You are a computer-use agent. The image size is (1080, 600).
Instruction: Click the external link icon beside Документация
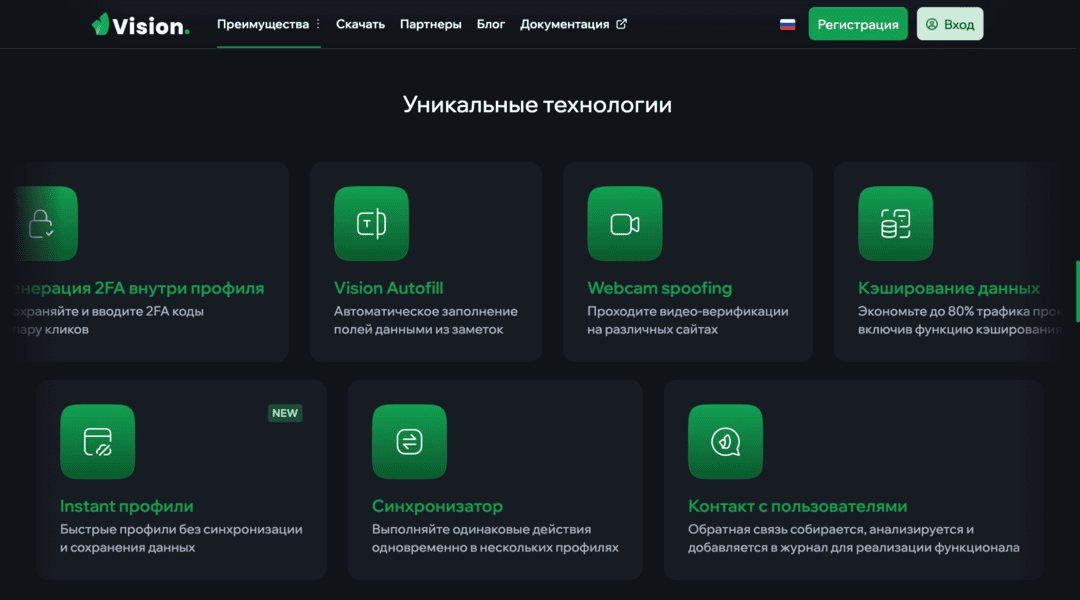point(621,24)
